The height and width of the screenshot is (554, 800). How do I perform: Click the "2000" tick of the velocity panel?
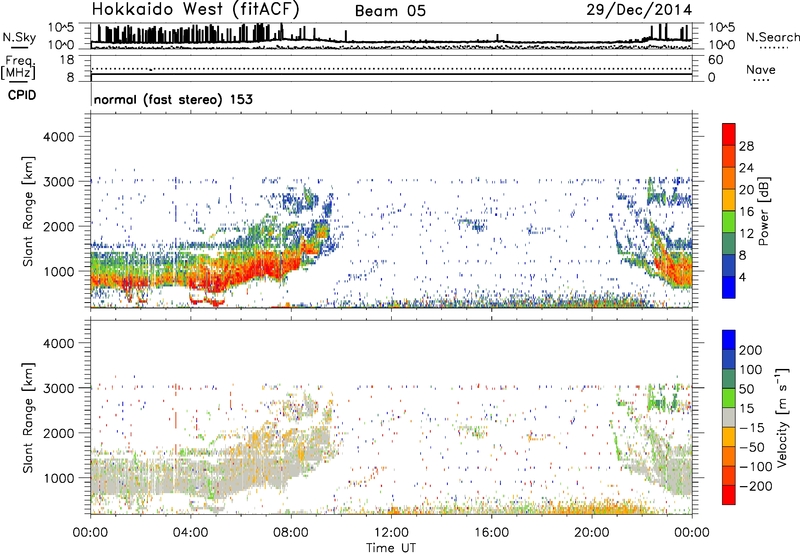coord(58,433)
